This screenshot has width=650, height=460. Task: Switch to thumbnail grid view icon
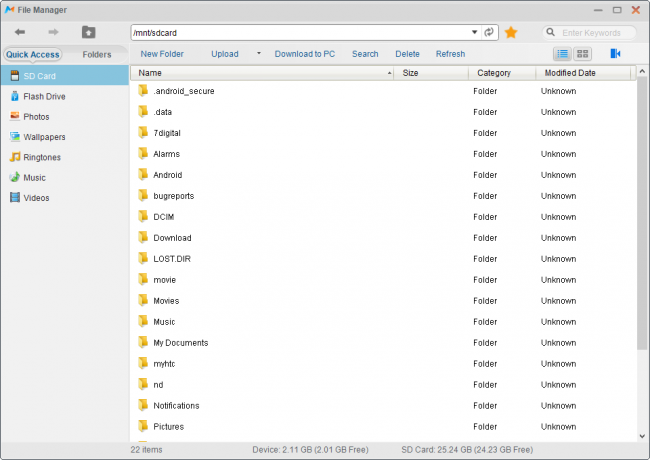coord(582,54)
